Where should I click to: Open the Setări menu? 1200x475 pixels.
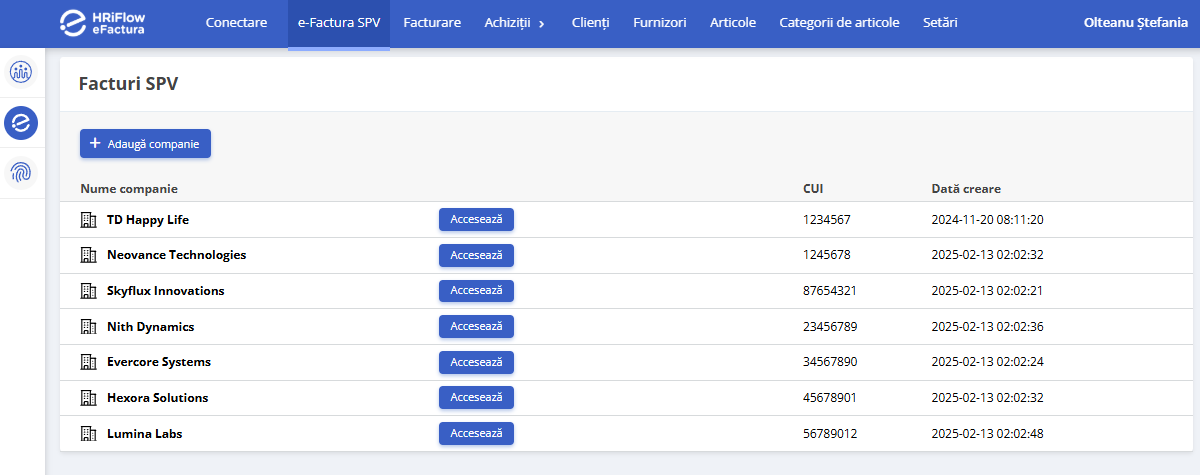click(940, 23)
